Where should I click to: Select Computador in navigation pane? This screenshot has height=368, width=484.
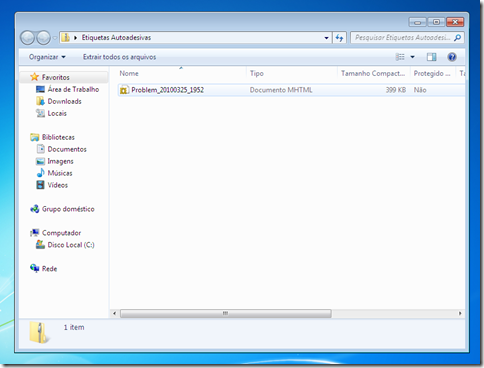(61, 233)
